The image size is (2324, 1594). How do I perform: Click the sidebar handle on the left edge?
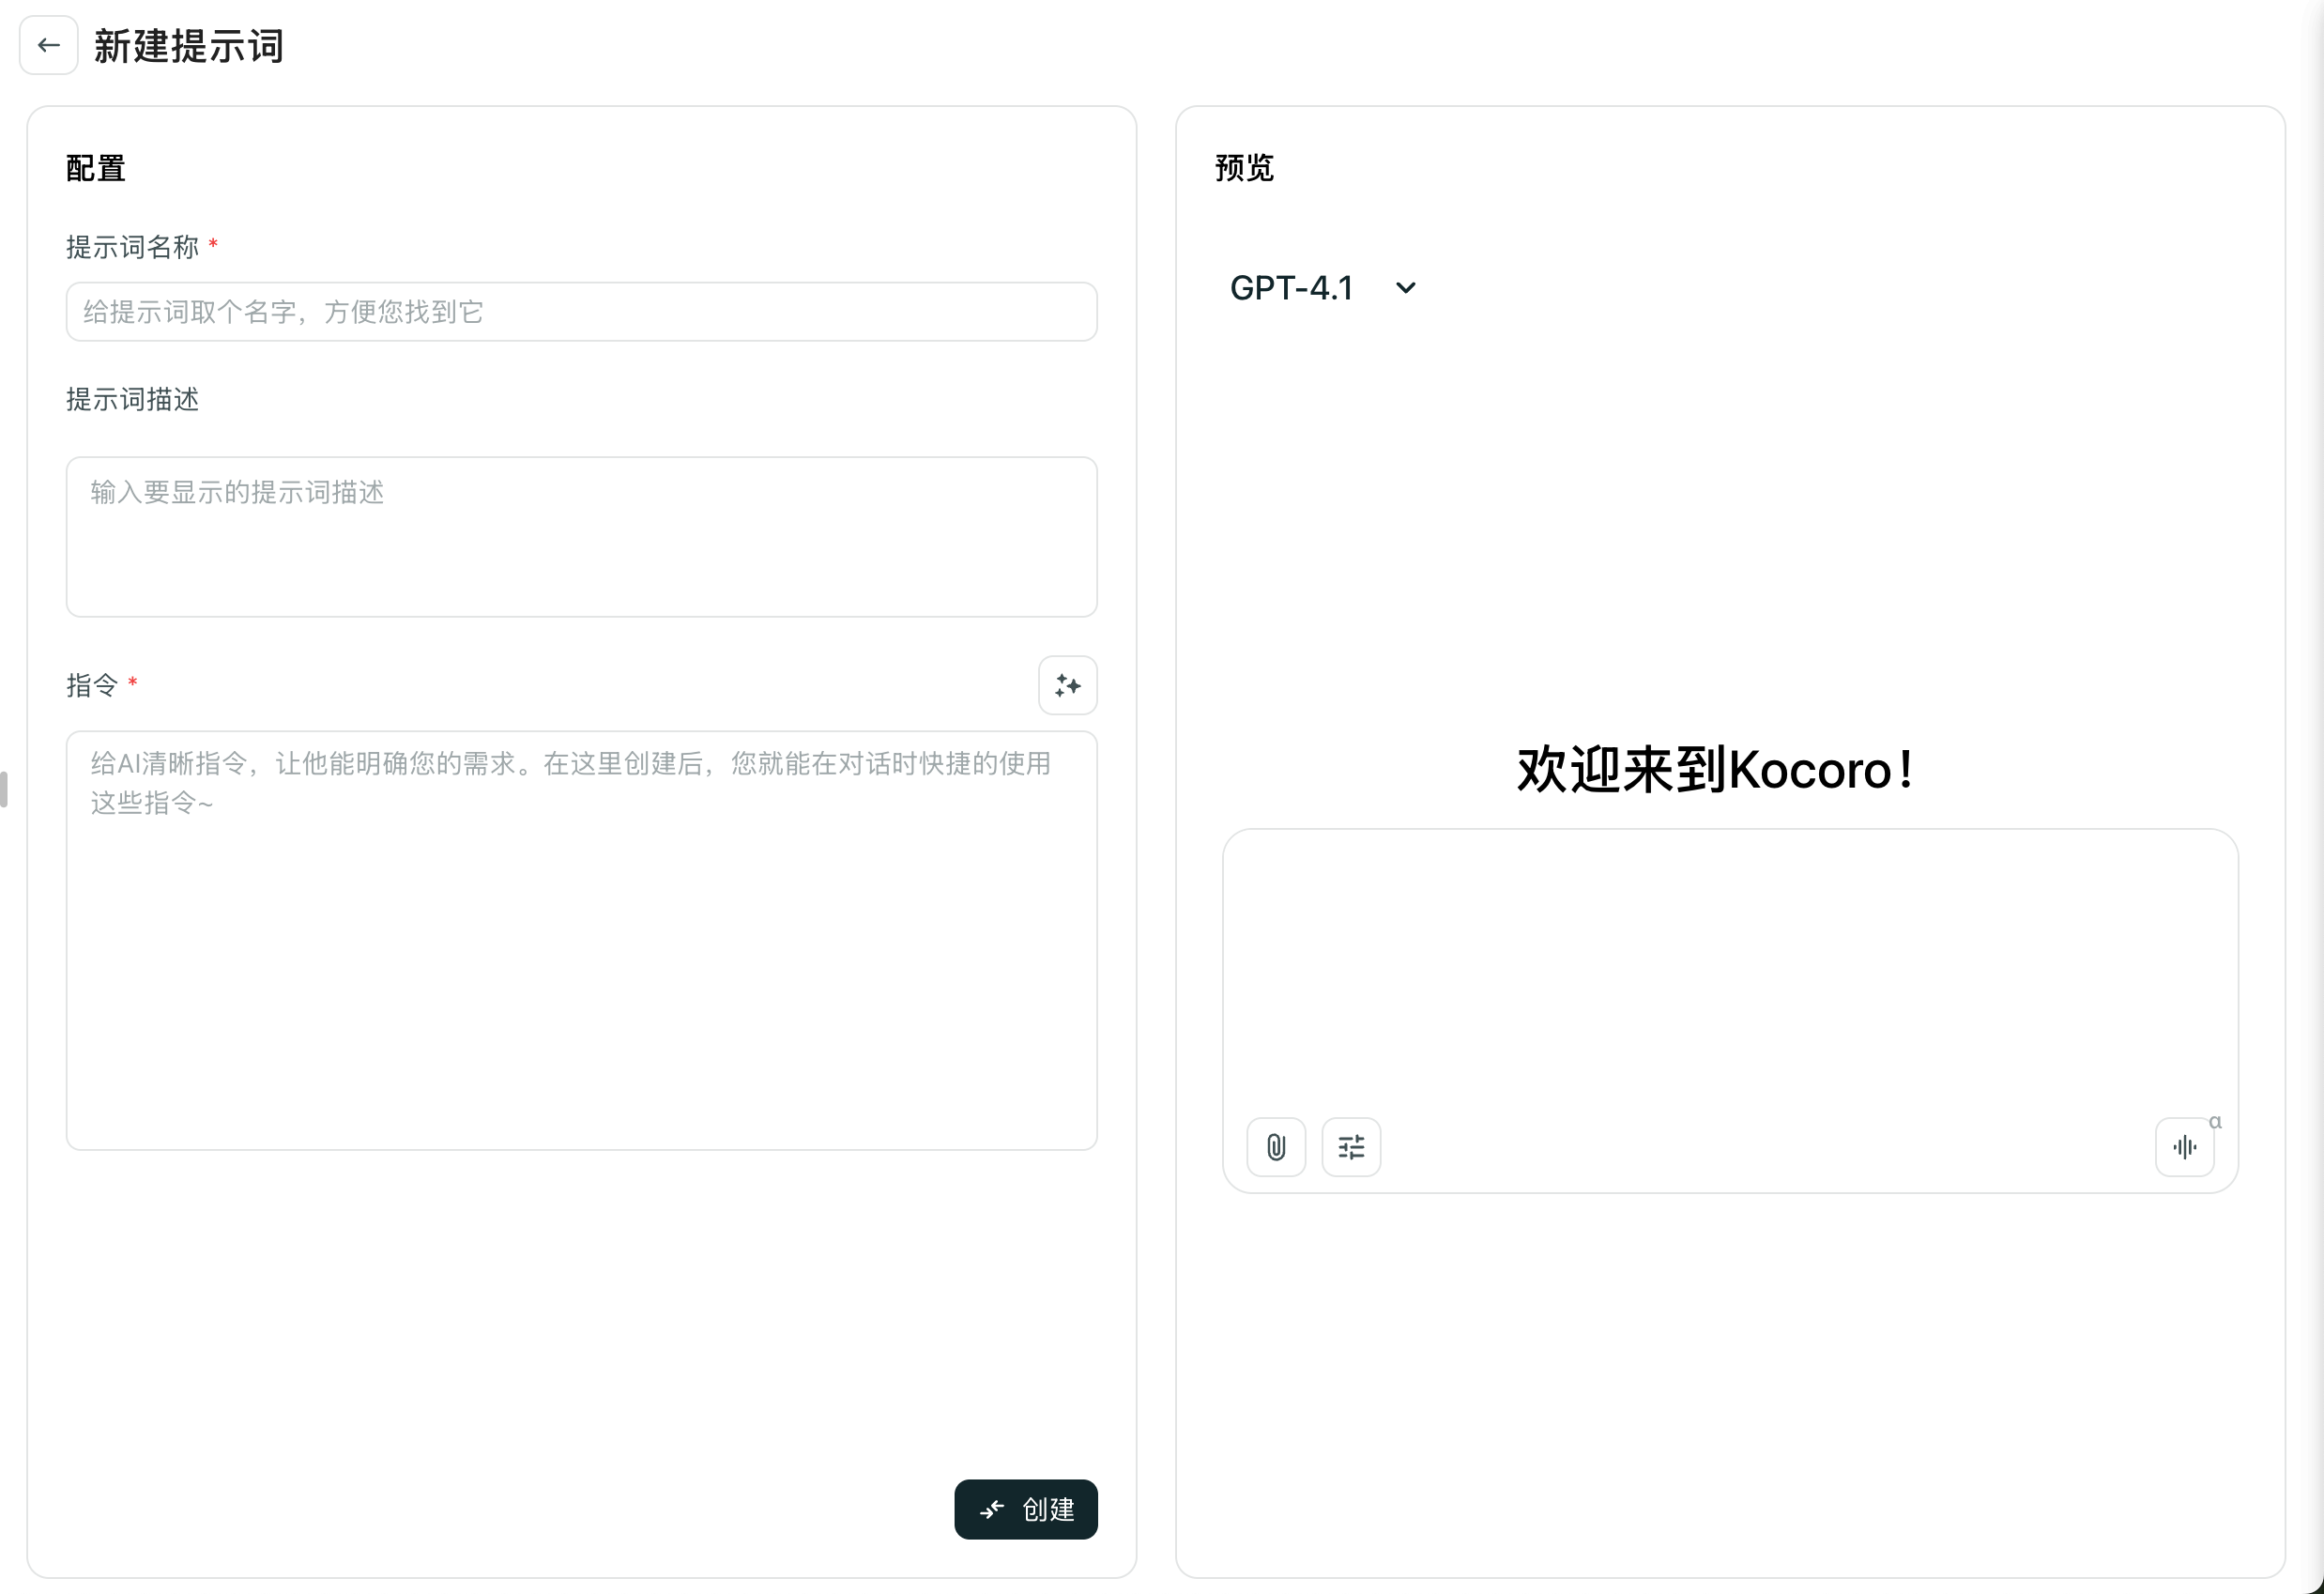[4, 789]
